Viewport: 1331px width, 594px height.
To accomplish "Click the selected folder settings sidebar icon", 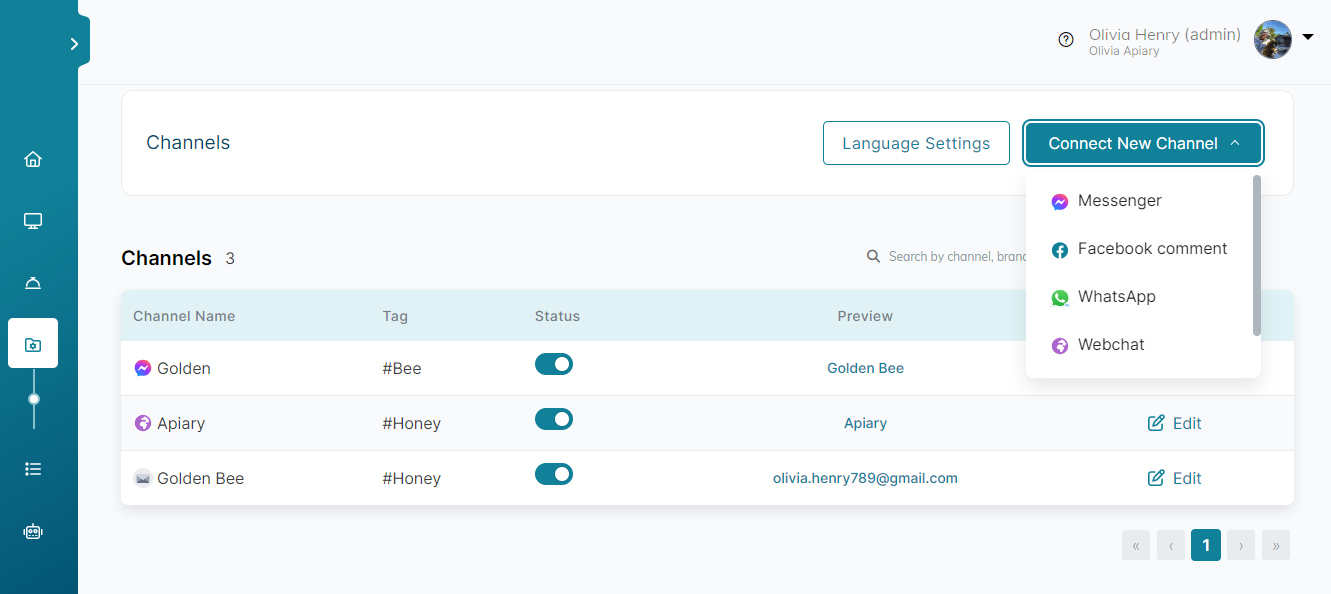I will click(33, 344).
